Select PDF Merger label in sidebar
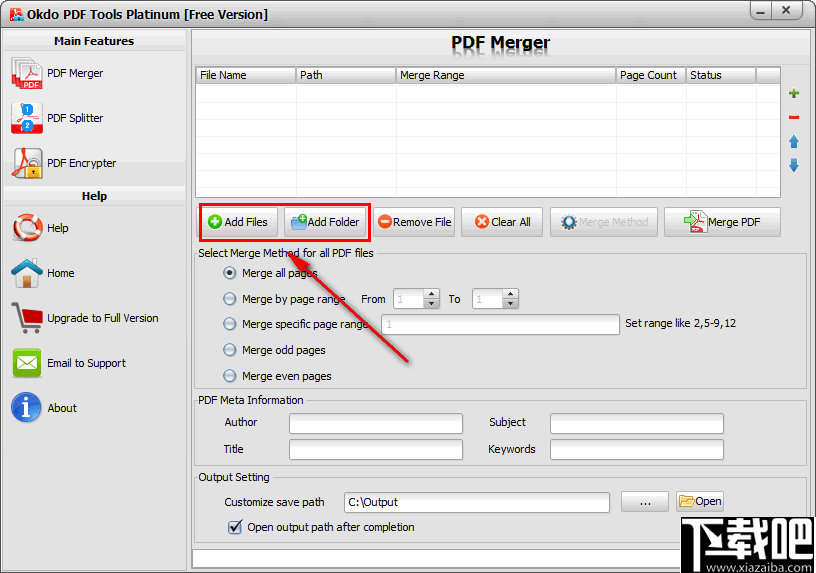816x573 pixels. (x=75, y=73)
